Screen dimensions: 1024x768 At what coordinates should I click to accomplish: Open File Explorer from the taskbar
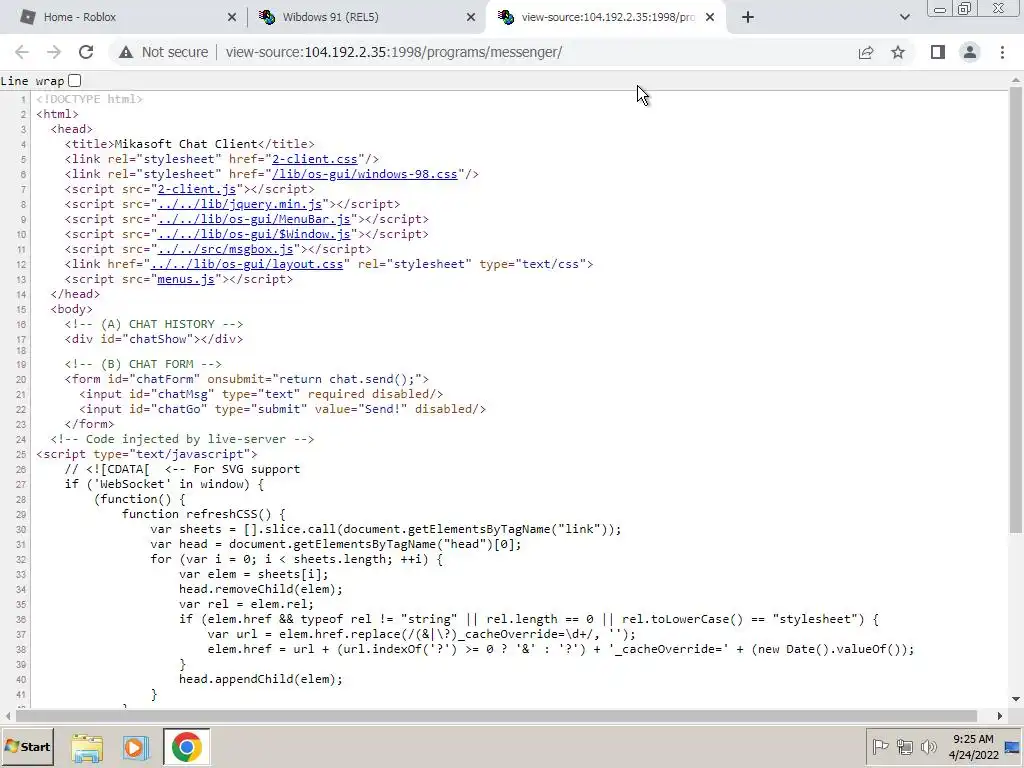(x=87, y=747)
